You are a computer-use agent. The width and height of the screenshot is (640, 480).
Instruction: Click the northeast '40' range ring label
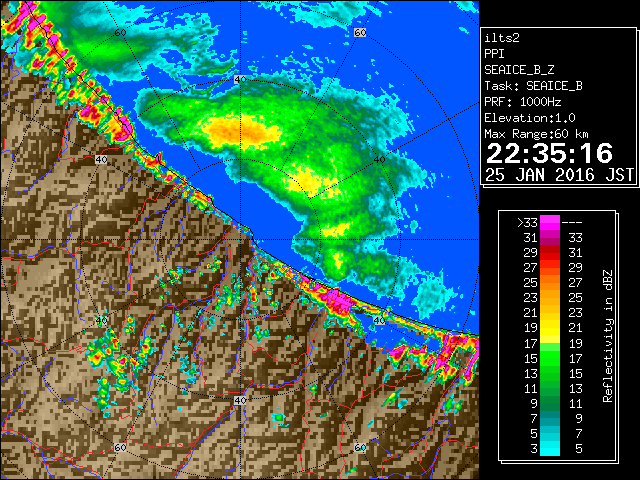coord(379,160)
